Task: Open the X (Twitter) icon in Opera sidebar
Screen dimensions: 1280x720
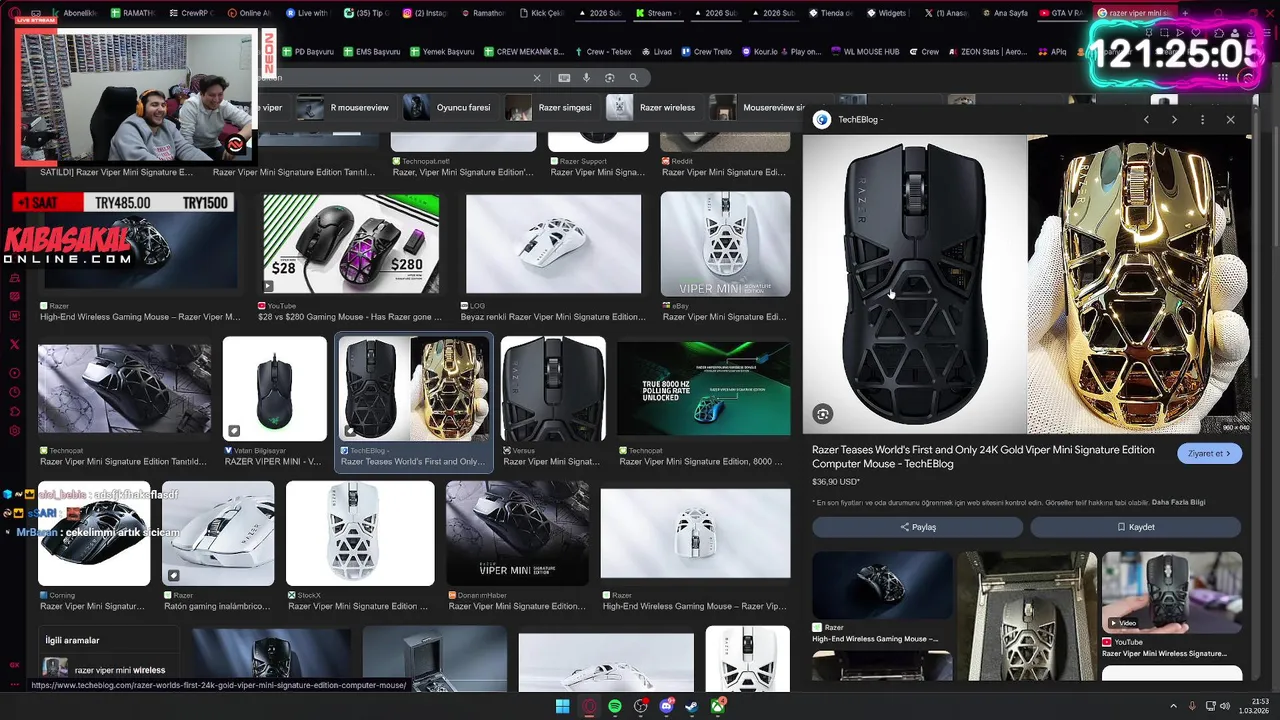Action: [14, 344]
